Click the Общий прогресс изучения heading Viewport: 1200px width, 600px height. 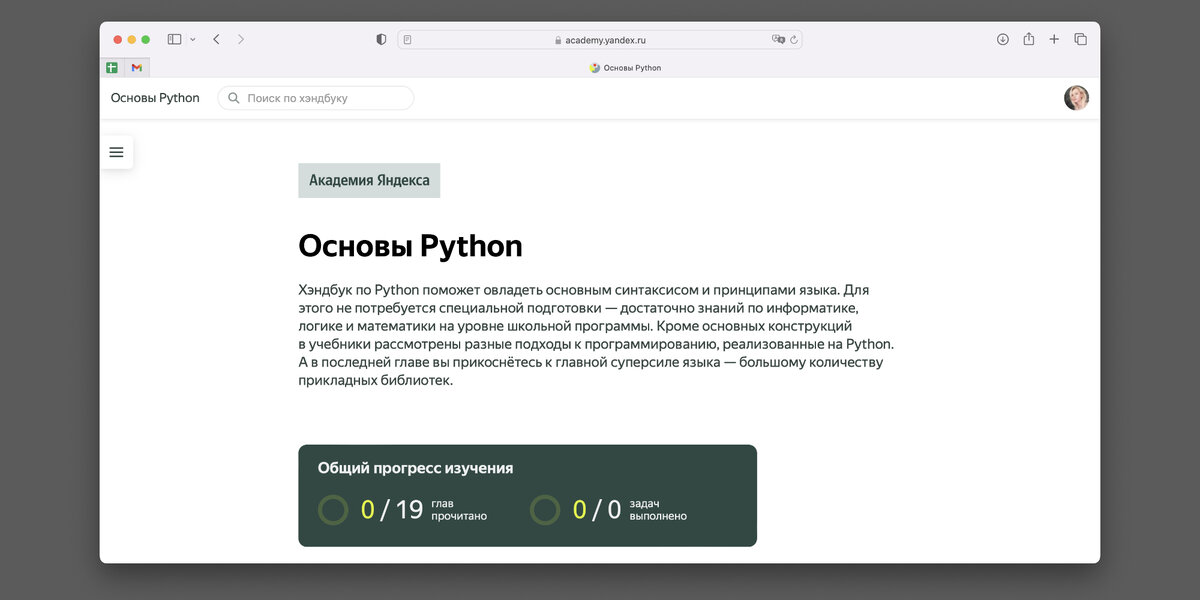coord(415,467)
